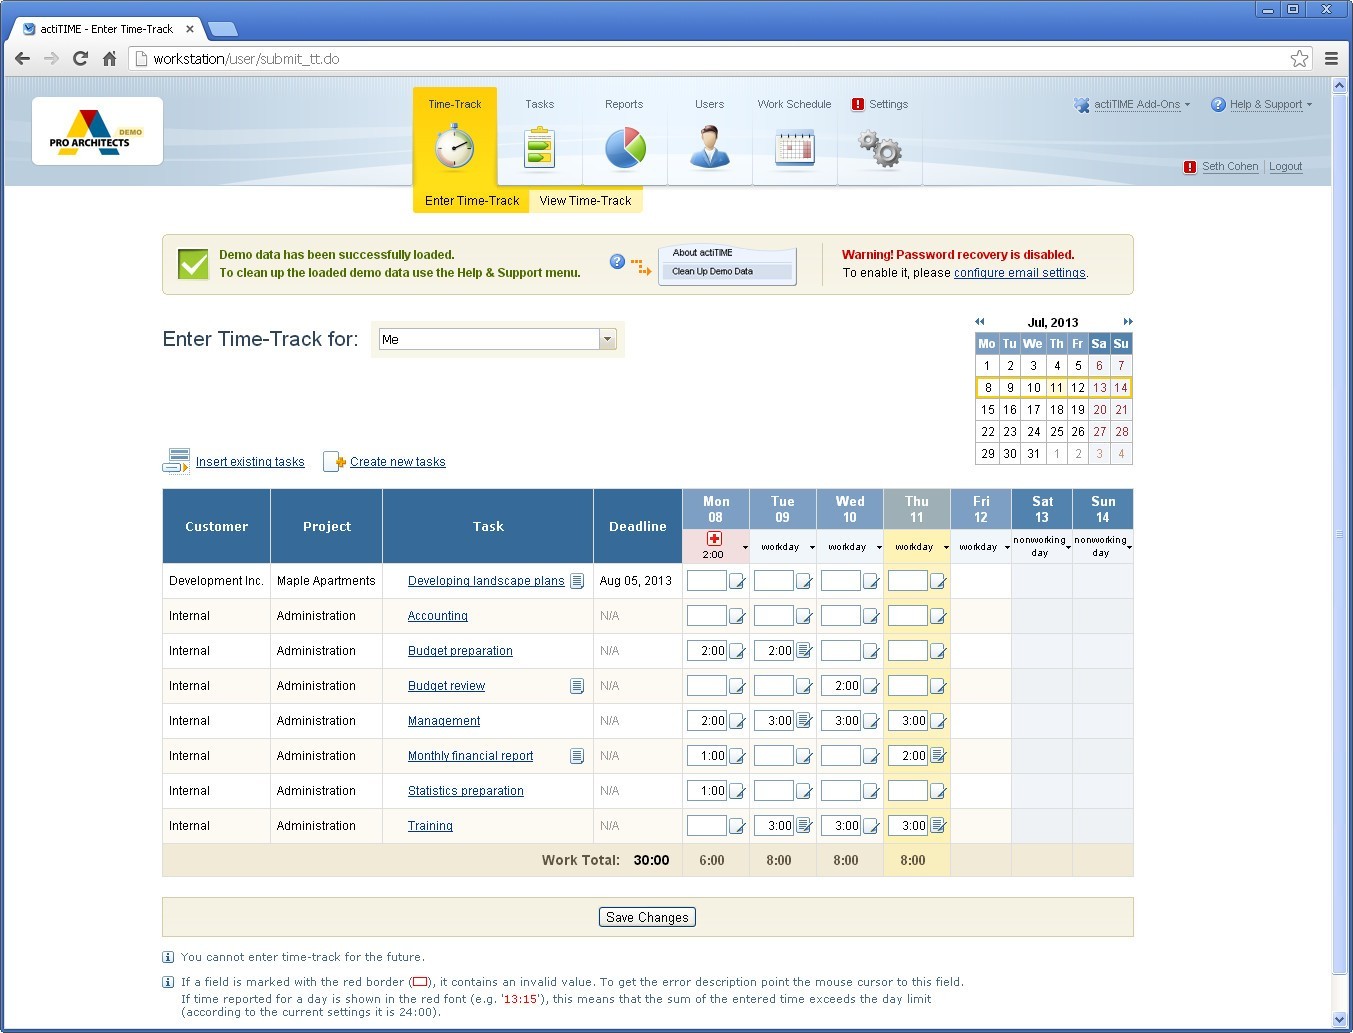The height and width of the screenshot is (1033, 1353).
Task: Go to next month in calendar
Action: (1128, 322)
